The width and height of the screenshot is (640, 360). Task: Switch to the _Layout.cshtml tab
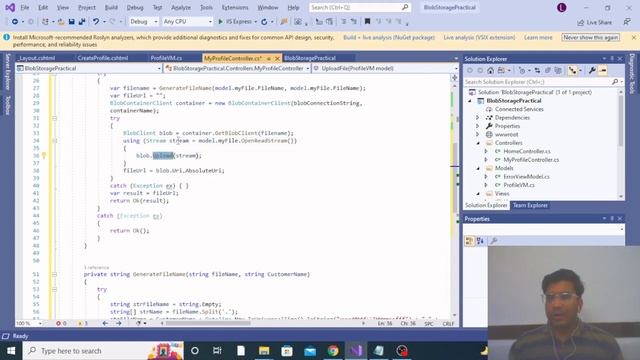click(36, 58)
